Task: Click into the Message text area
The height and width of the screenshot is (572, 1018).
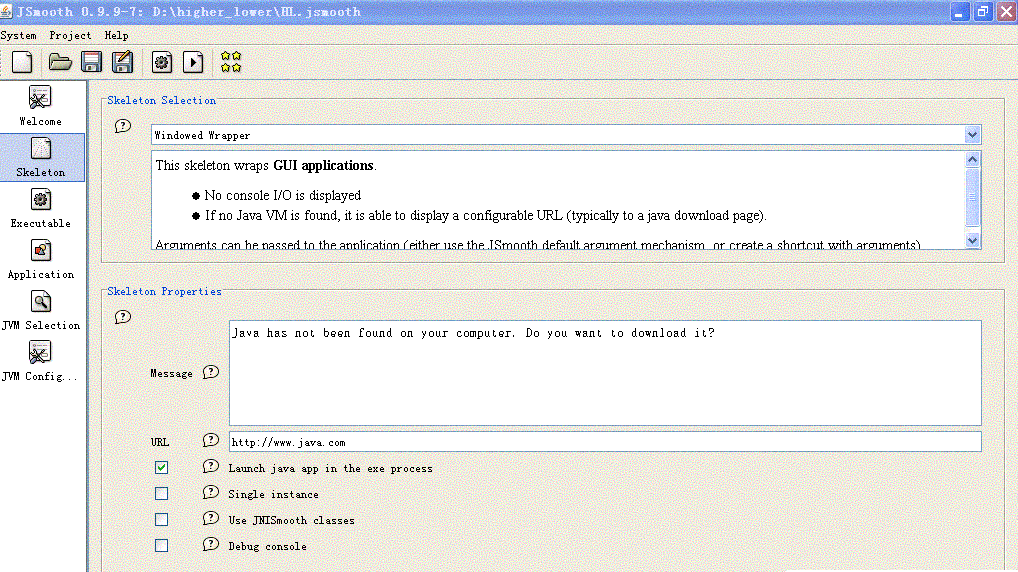Action: click(x=605, y=373)
